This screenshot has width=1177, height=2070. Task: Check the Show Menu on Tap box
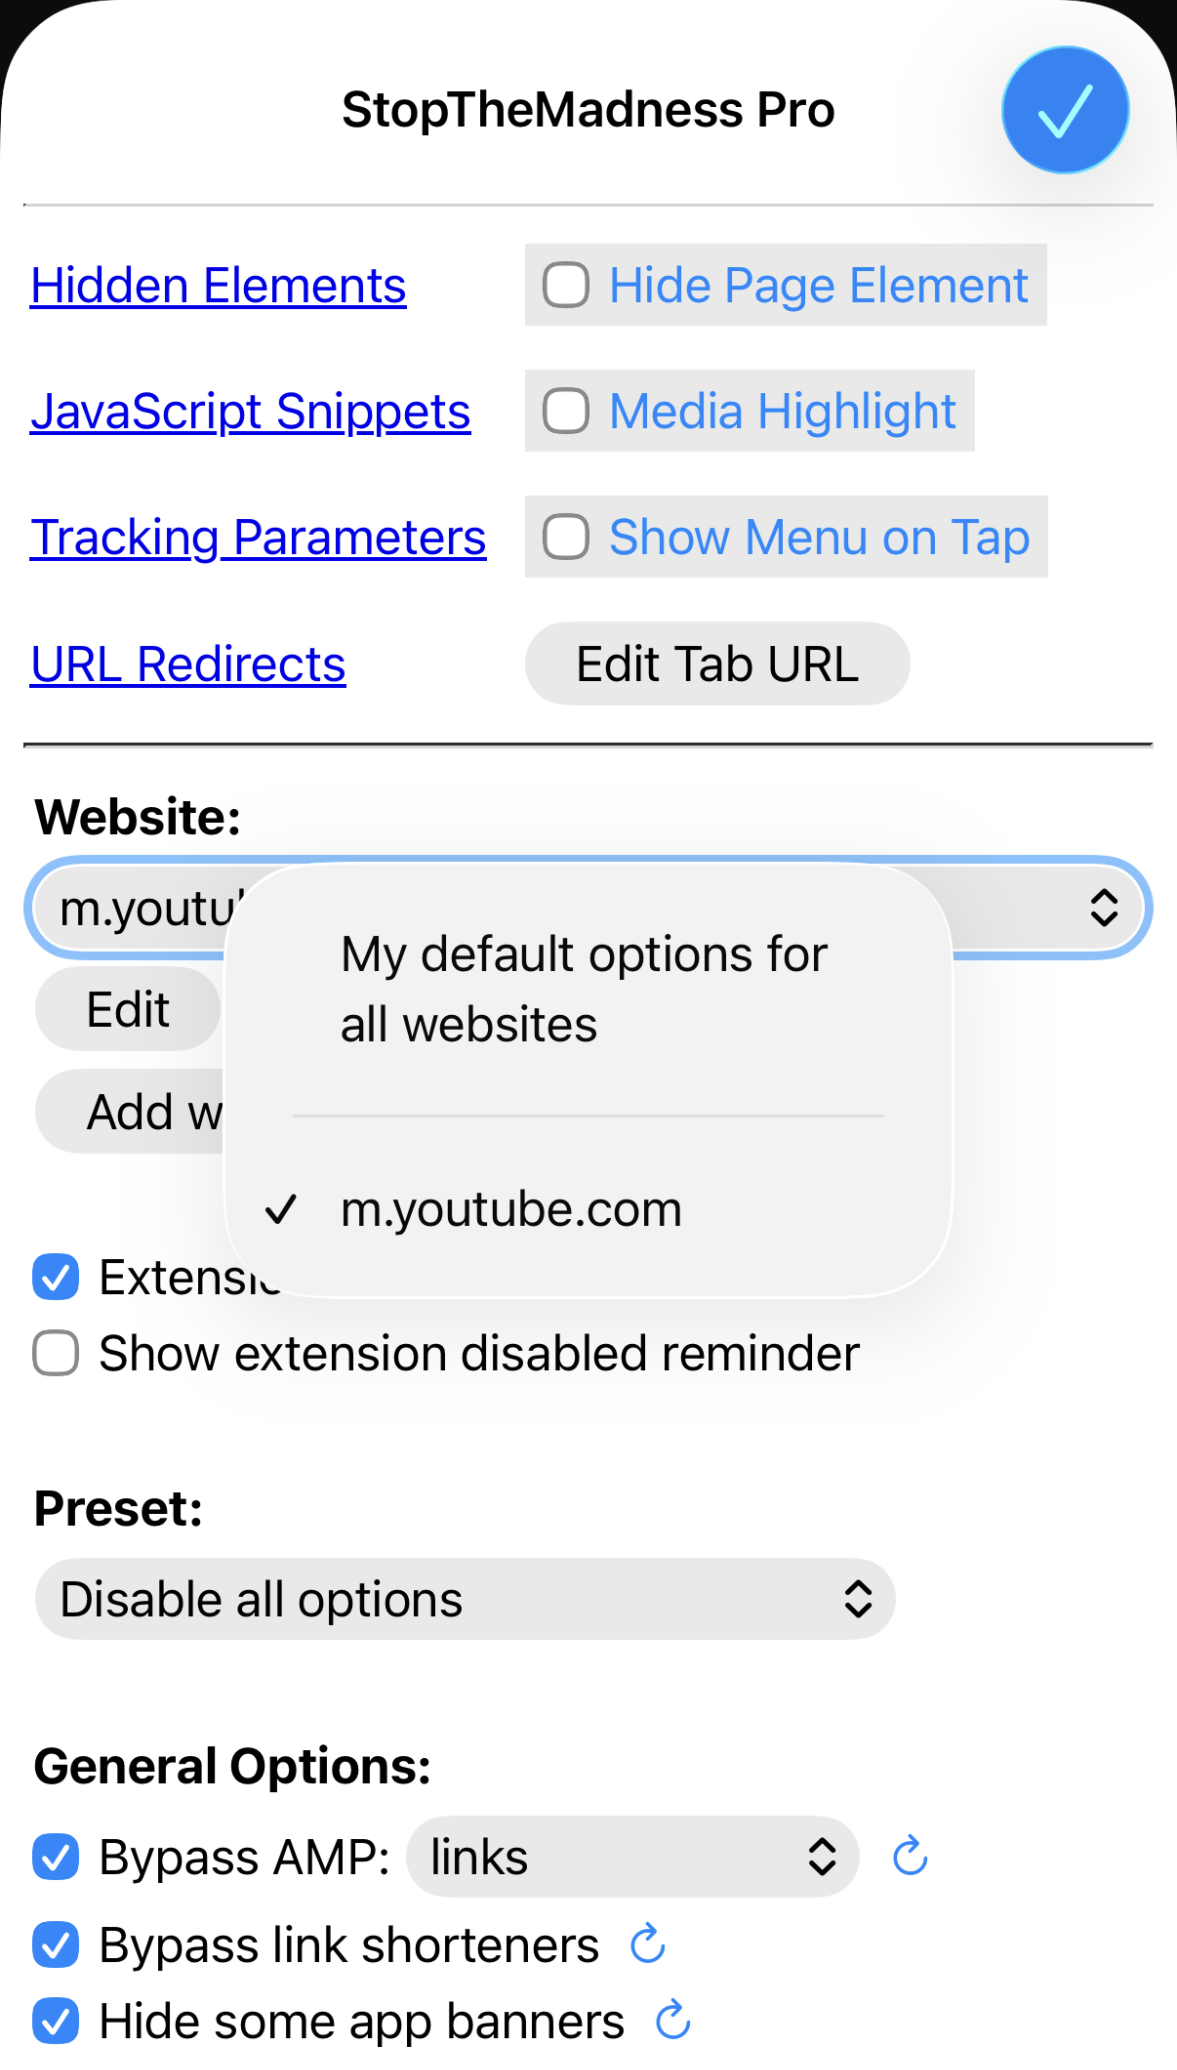[566, 537]
